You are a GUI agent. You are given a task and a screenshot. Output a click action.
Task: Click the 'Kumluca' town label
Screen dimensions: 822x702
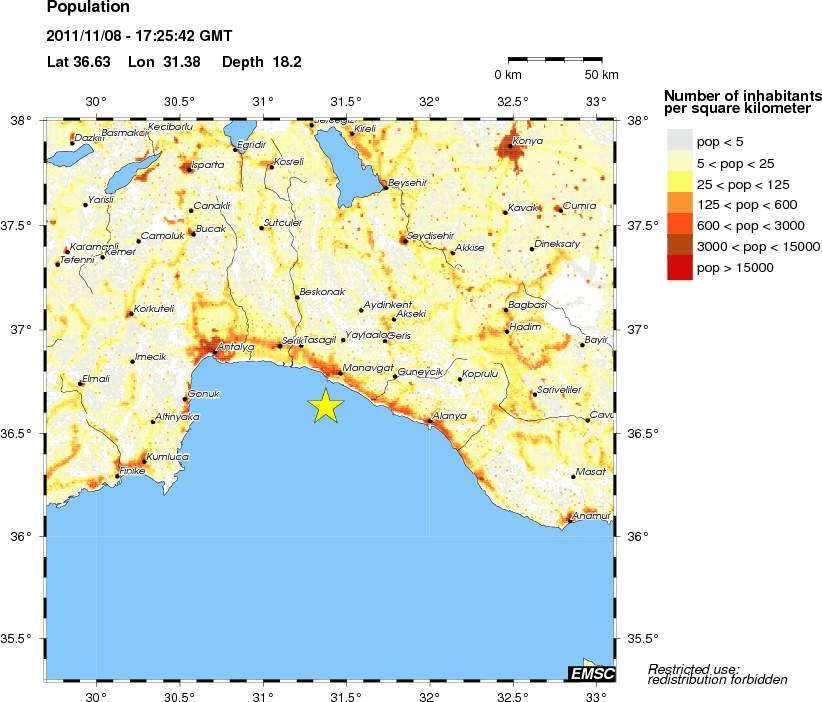[x=164, y=457]
